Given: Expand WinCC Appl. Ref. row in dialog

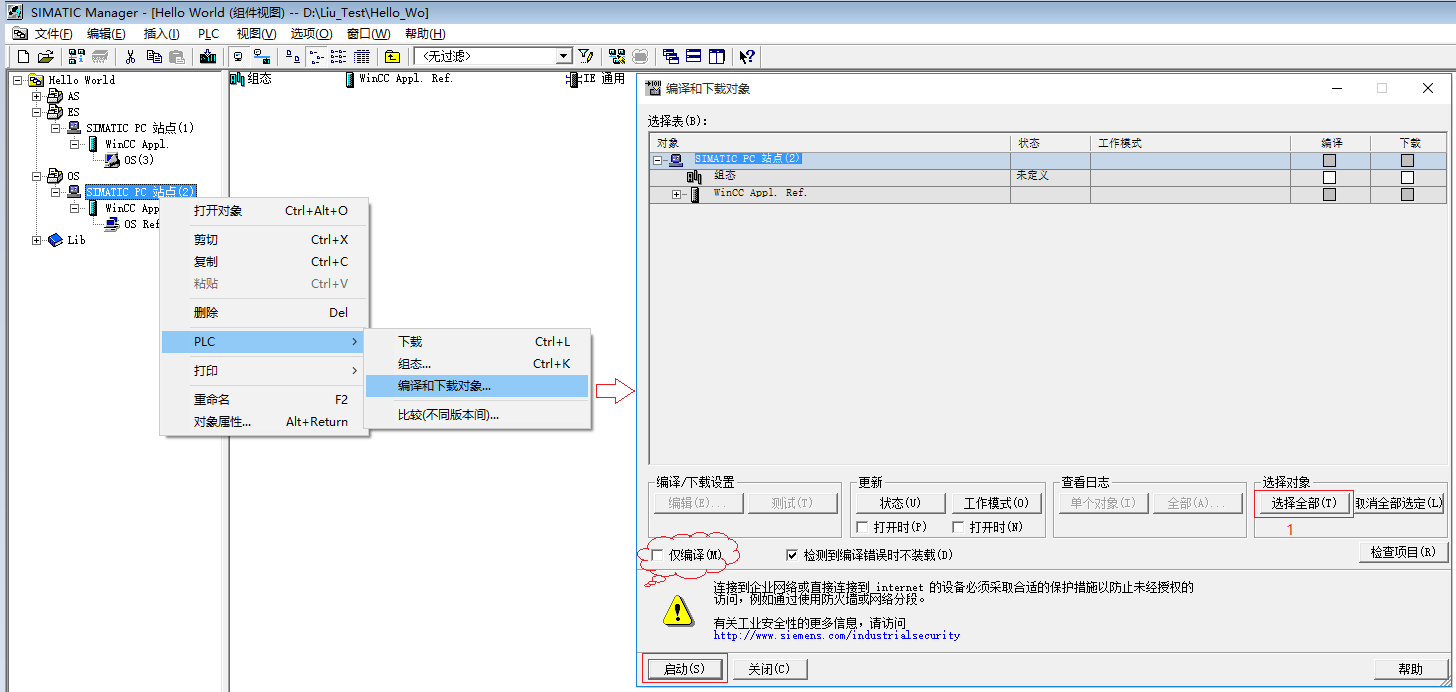Looking at the screenshot, I should point(677,194).
